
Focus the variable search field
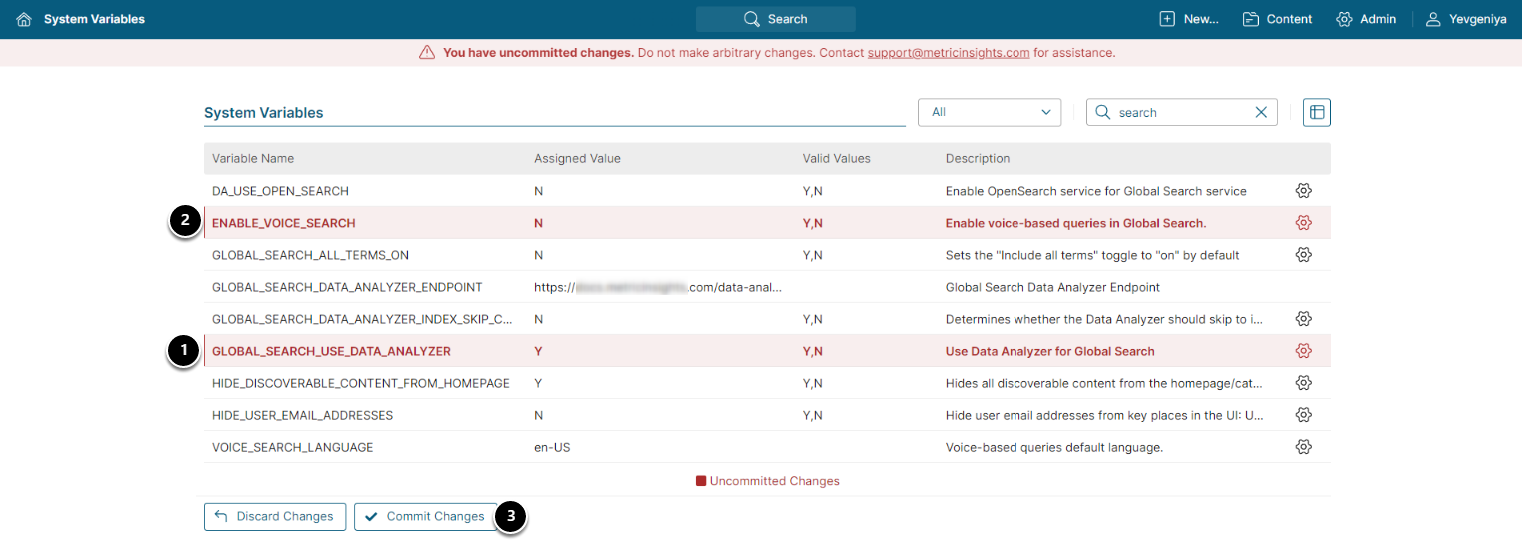coord(1180,113)
